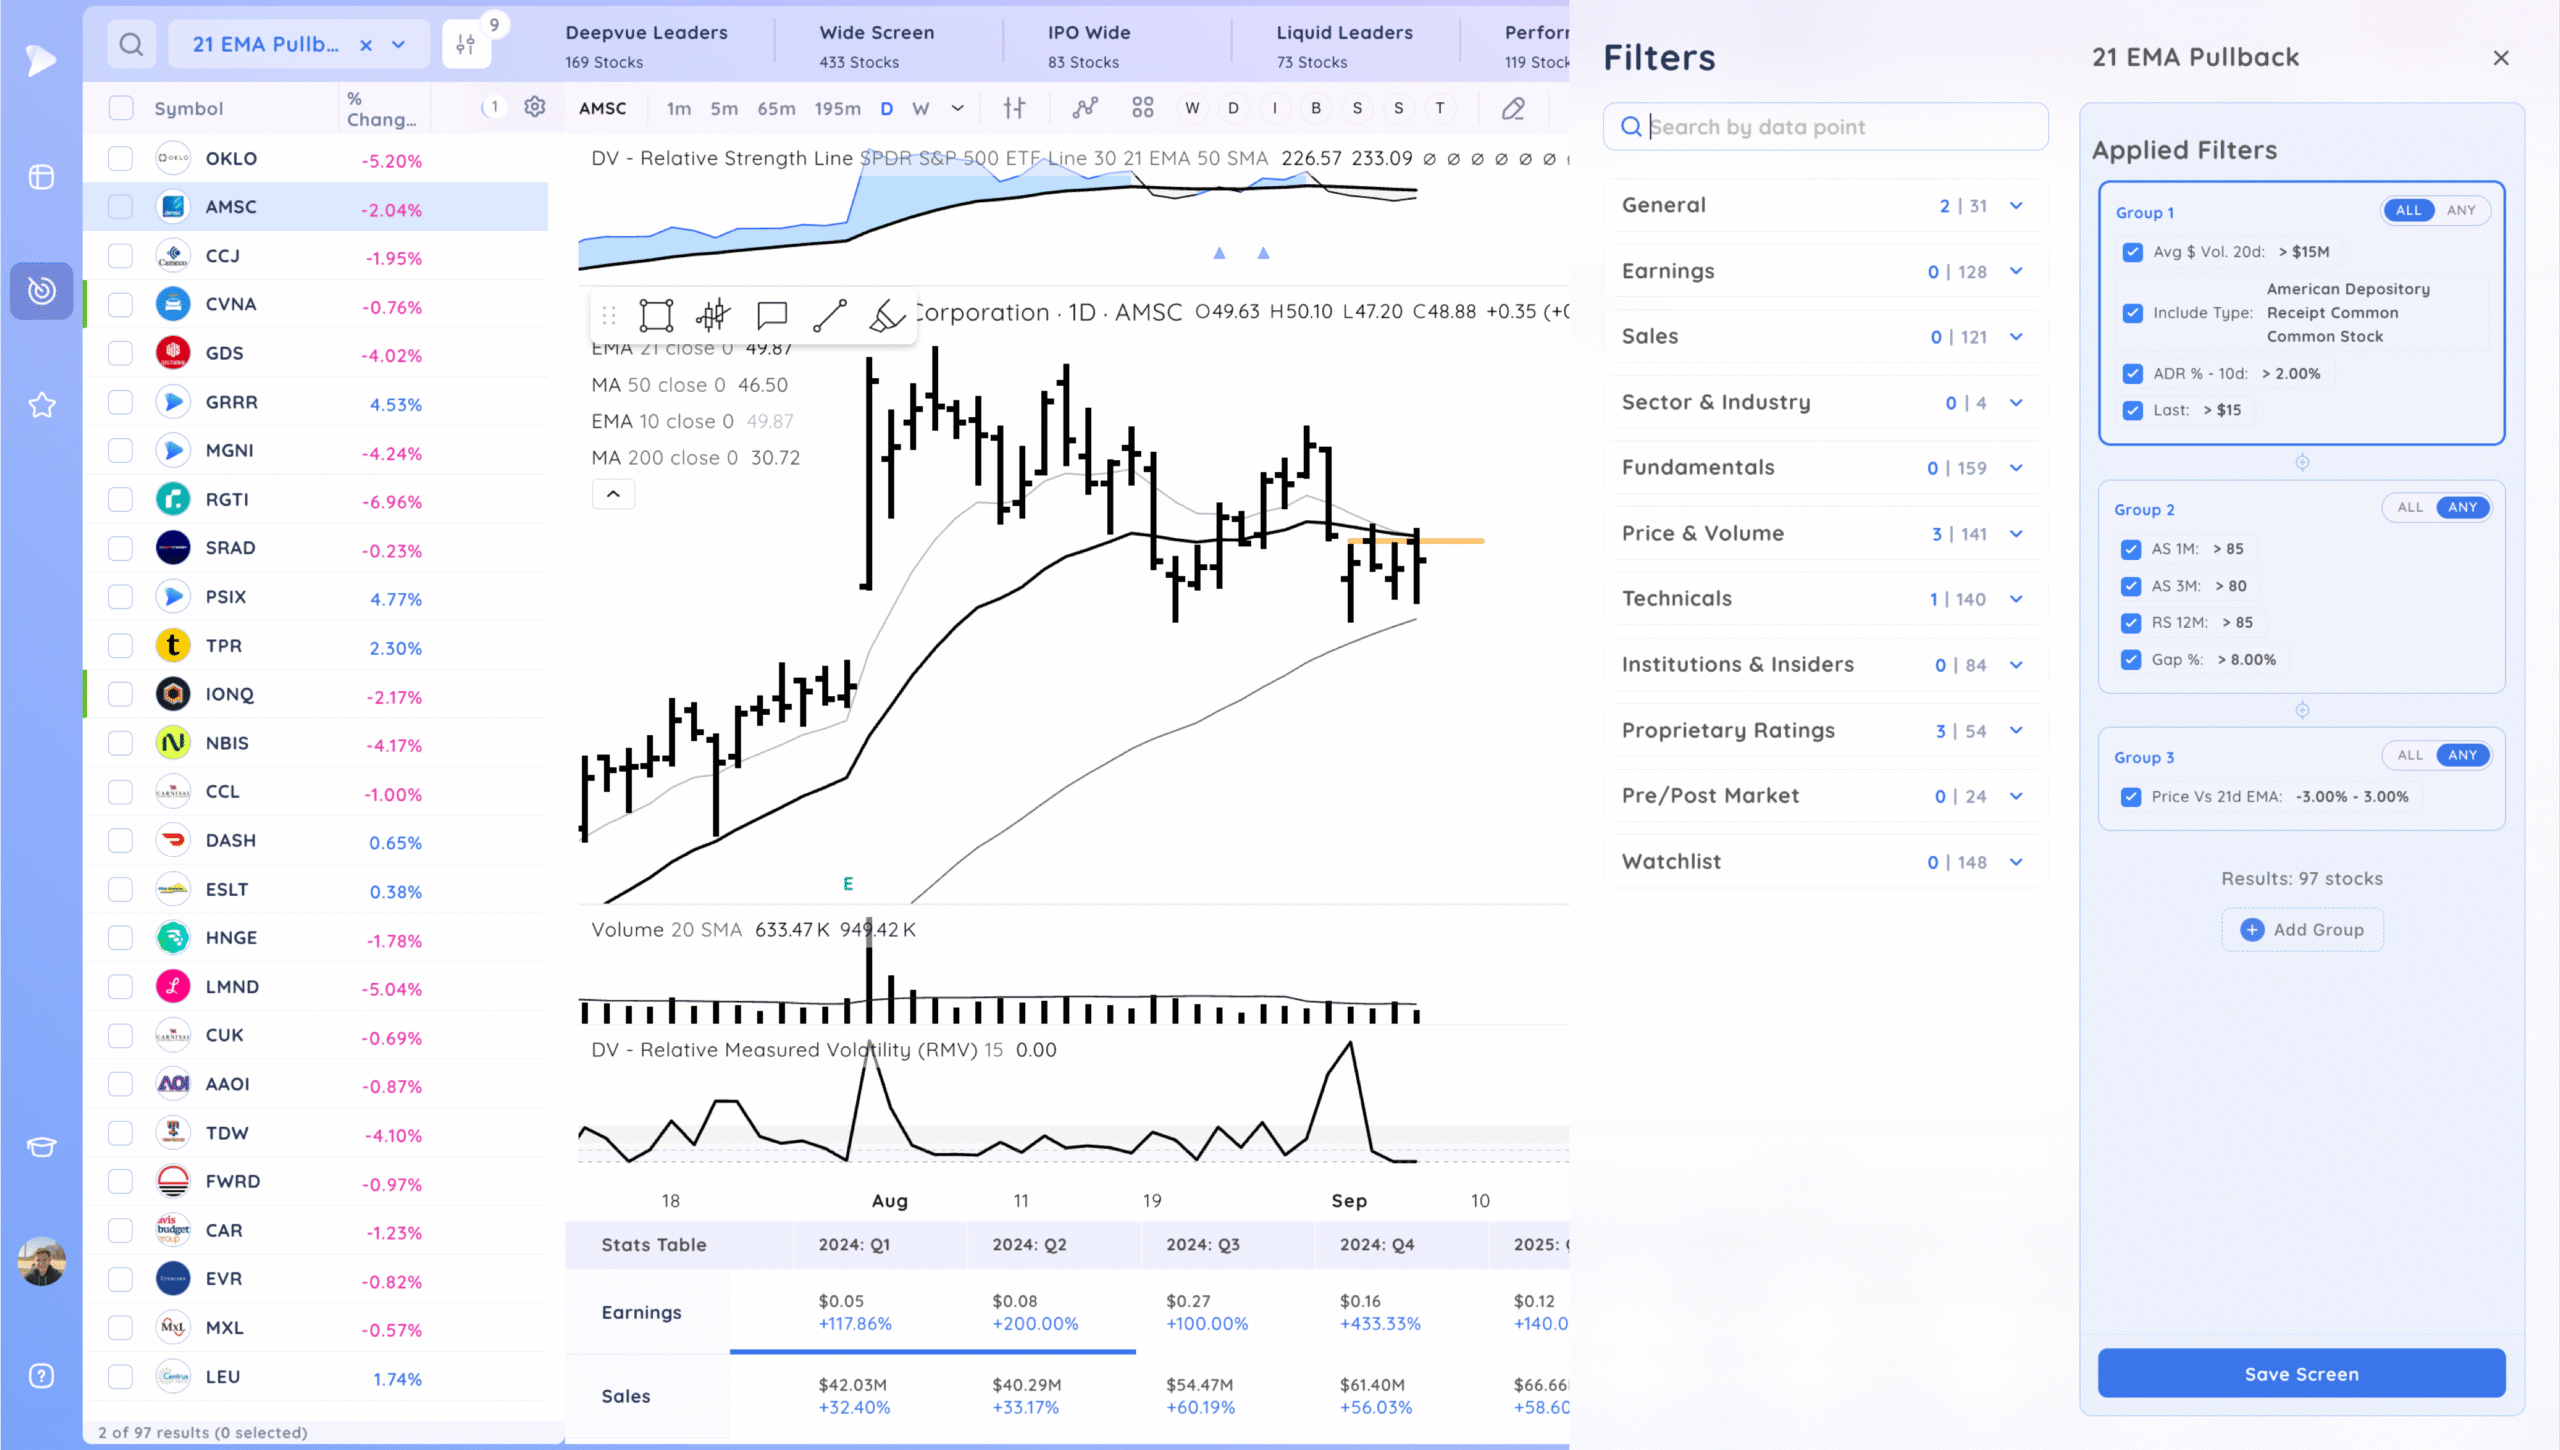
Task: Open the dashboard layout icon in sidebar
Action: click(41, 177)
